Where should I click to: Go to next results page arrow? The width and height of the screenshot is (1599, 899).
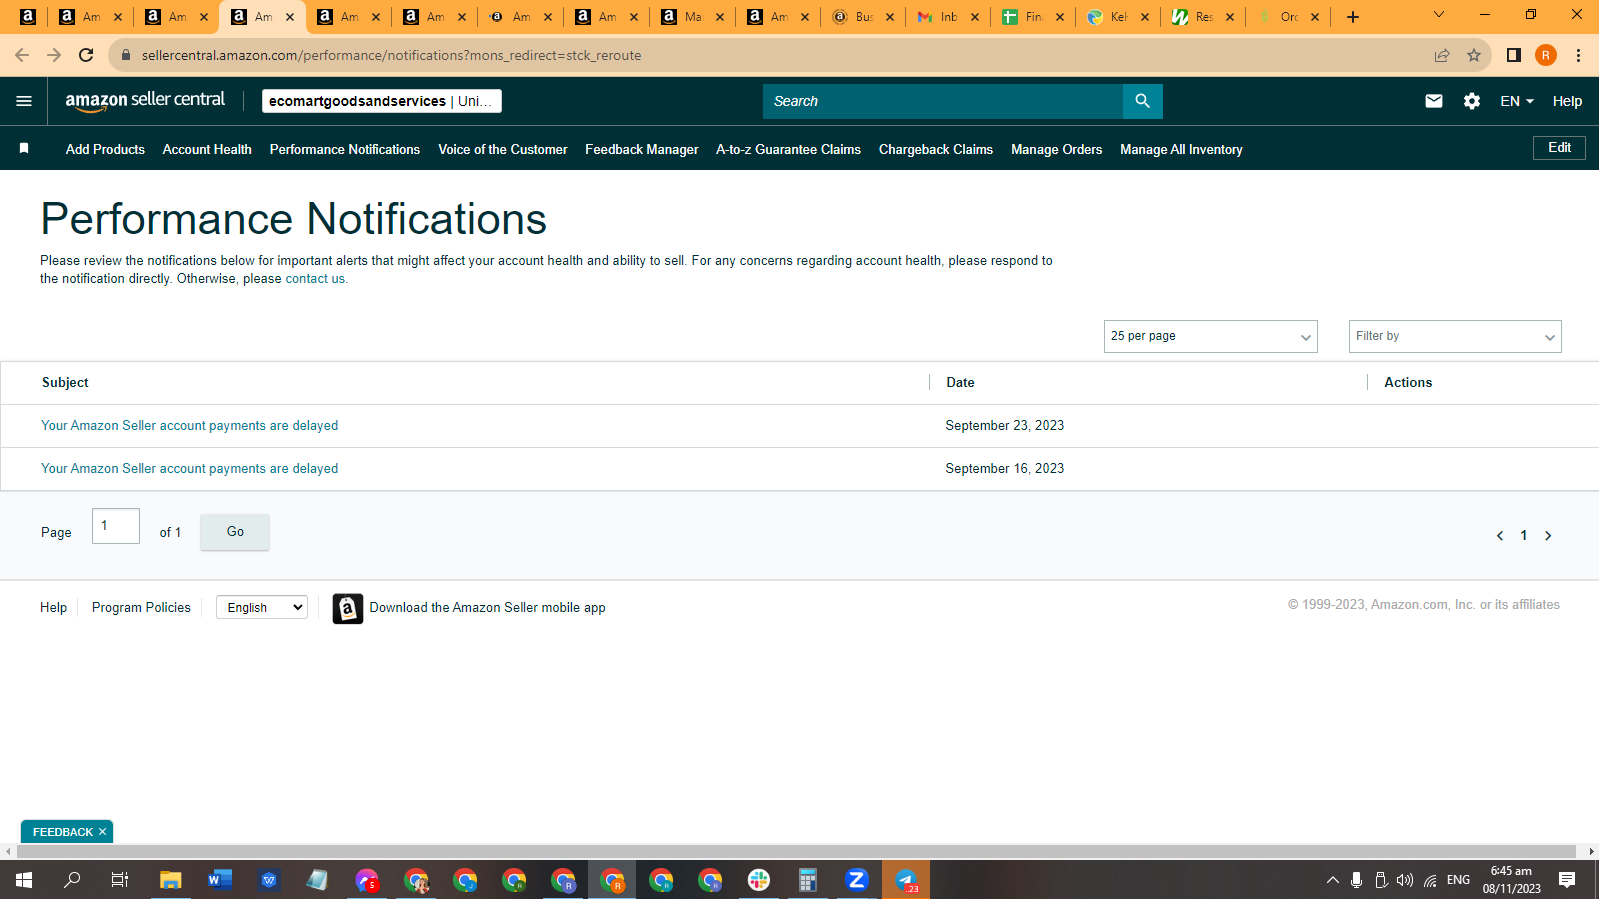point(1548,536)
